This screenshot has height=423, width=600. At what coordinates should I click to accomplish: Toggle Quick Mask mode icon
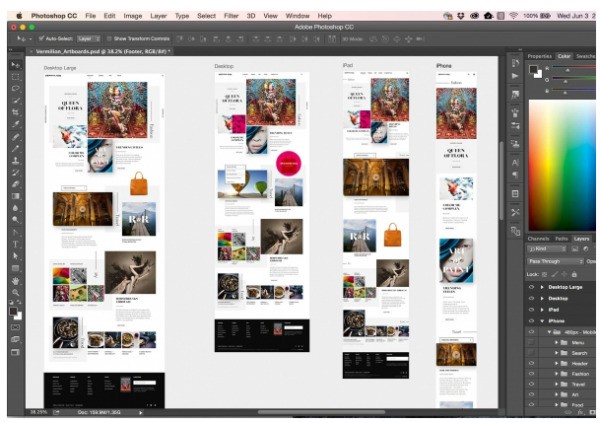coord(15,327)
